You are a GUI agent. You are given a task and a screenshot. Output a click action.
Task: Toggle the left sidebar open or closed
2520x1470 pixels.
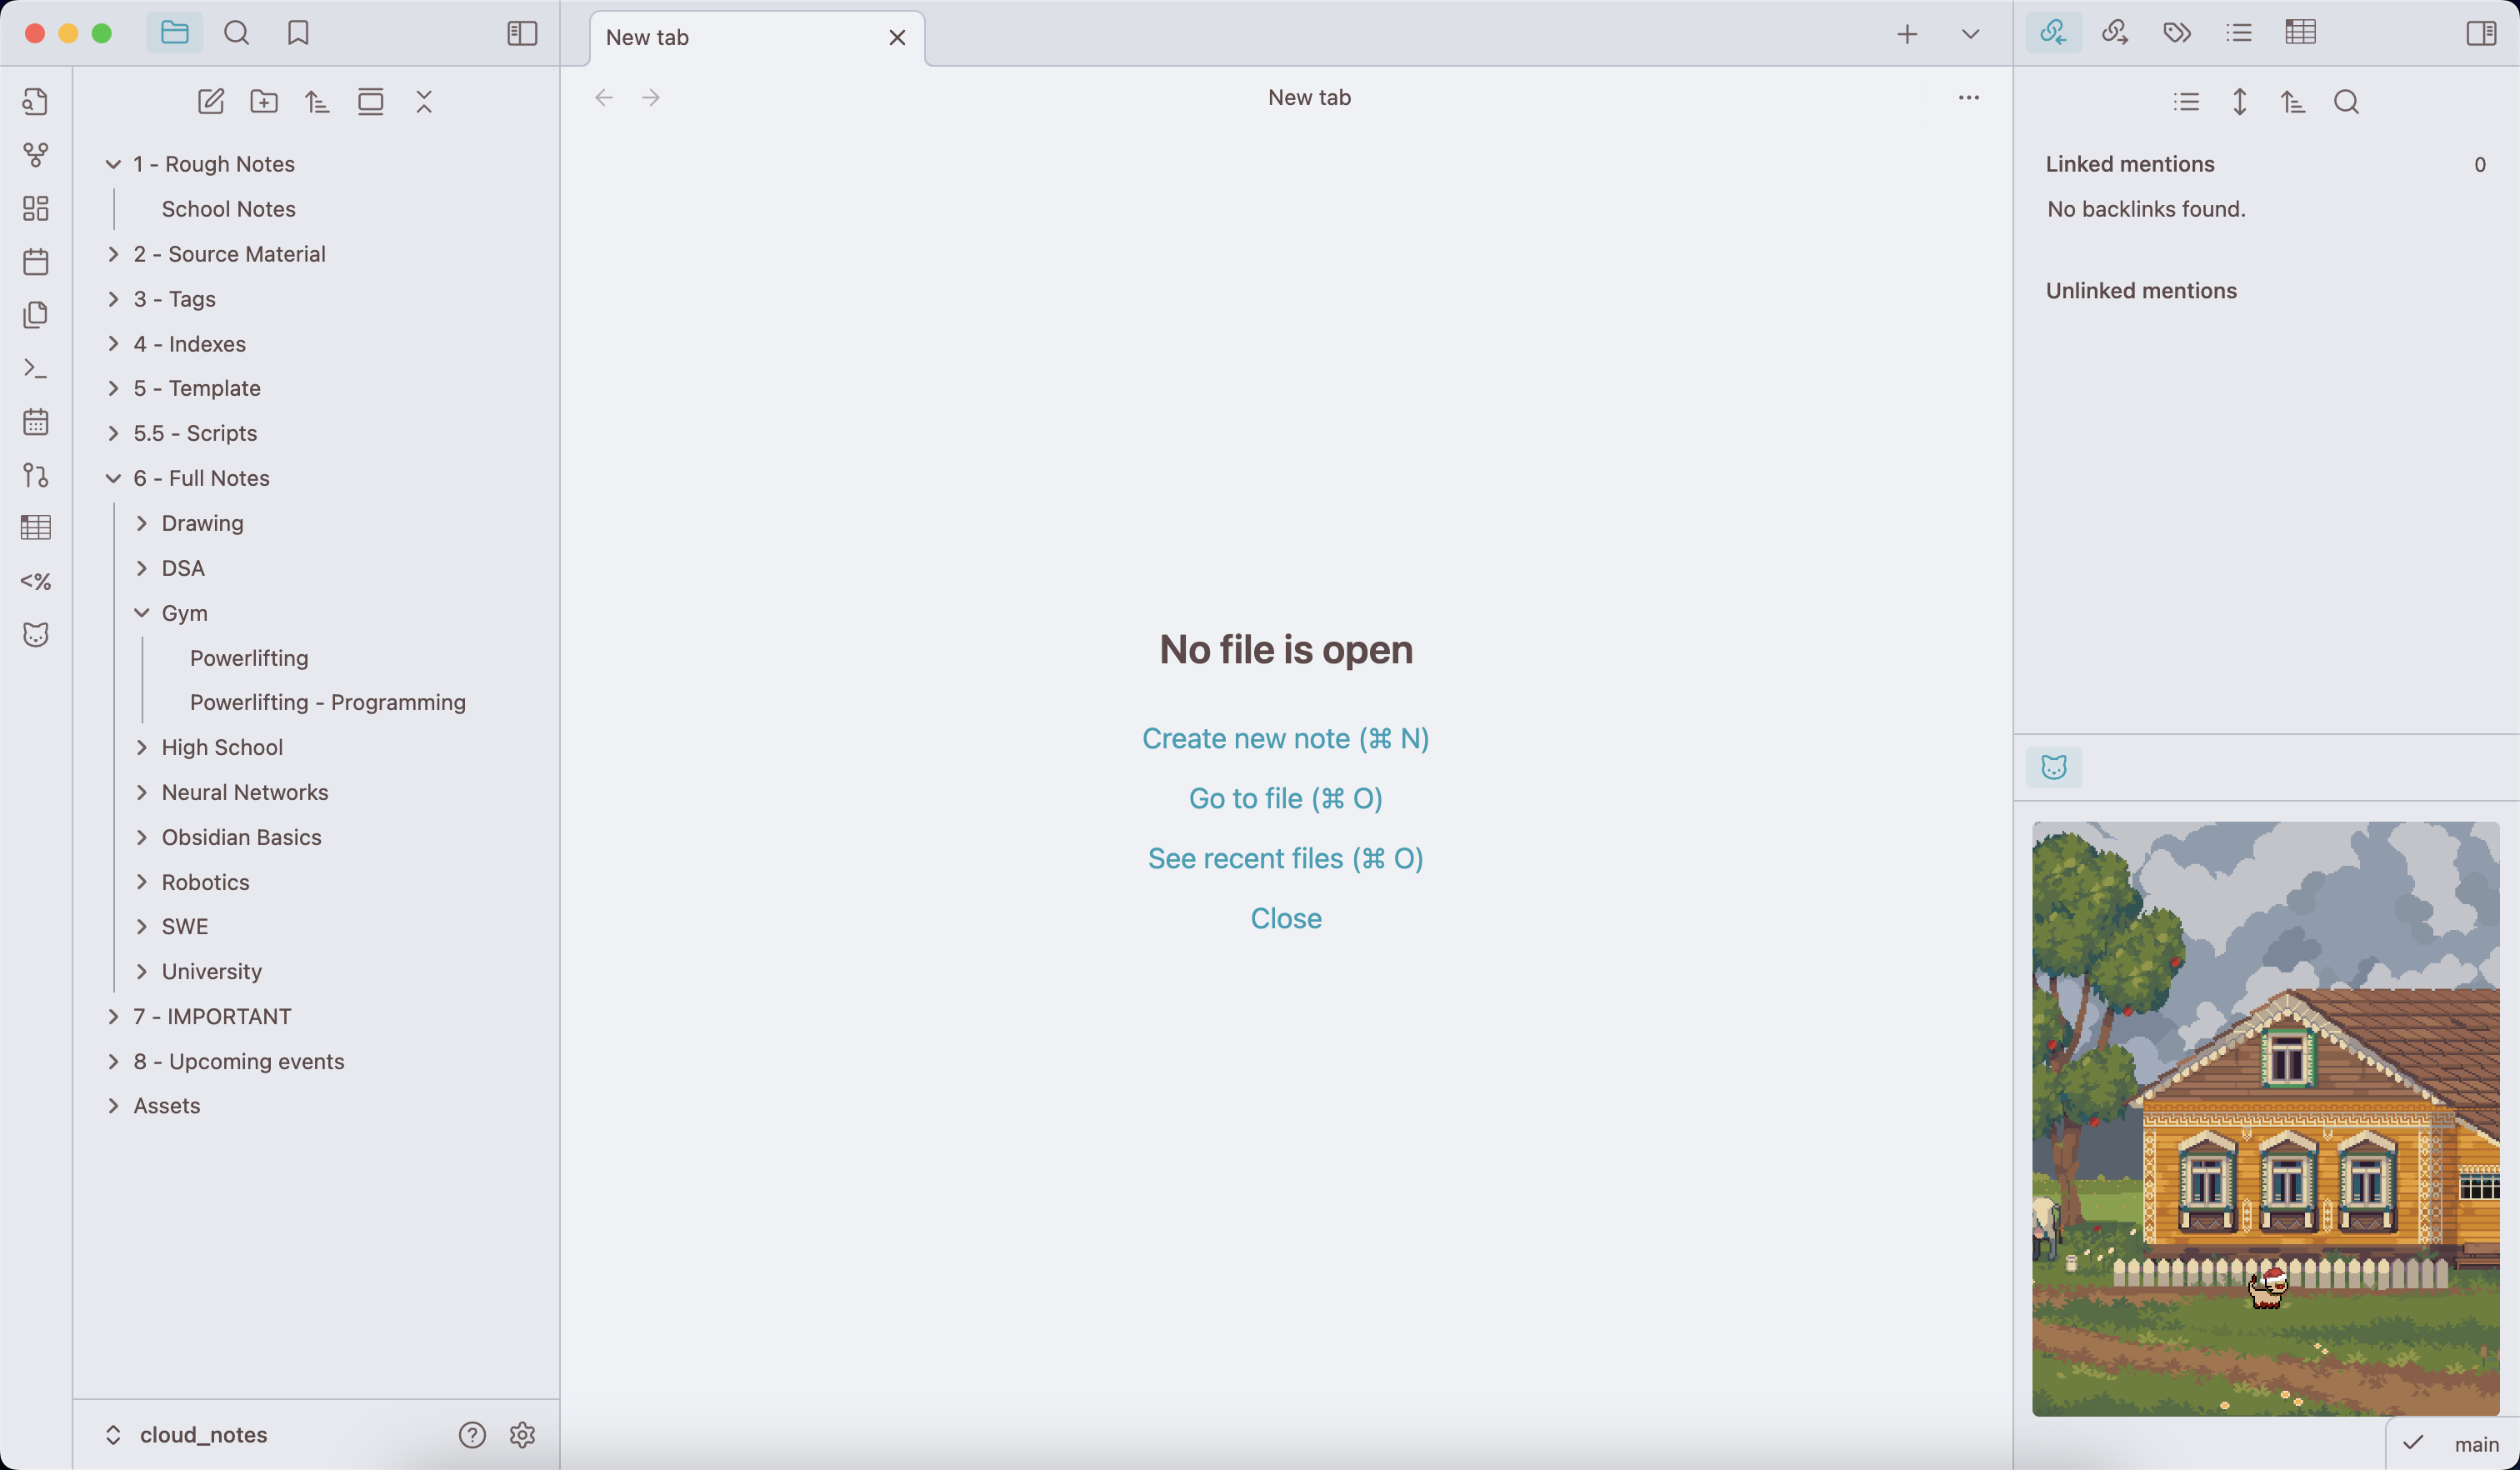coord(521,33)
